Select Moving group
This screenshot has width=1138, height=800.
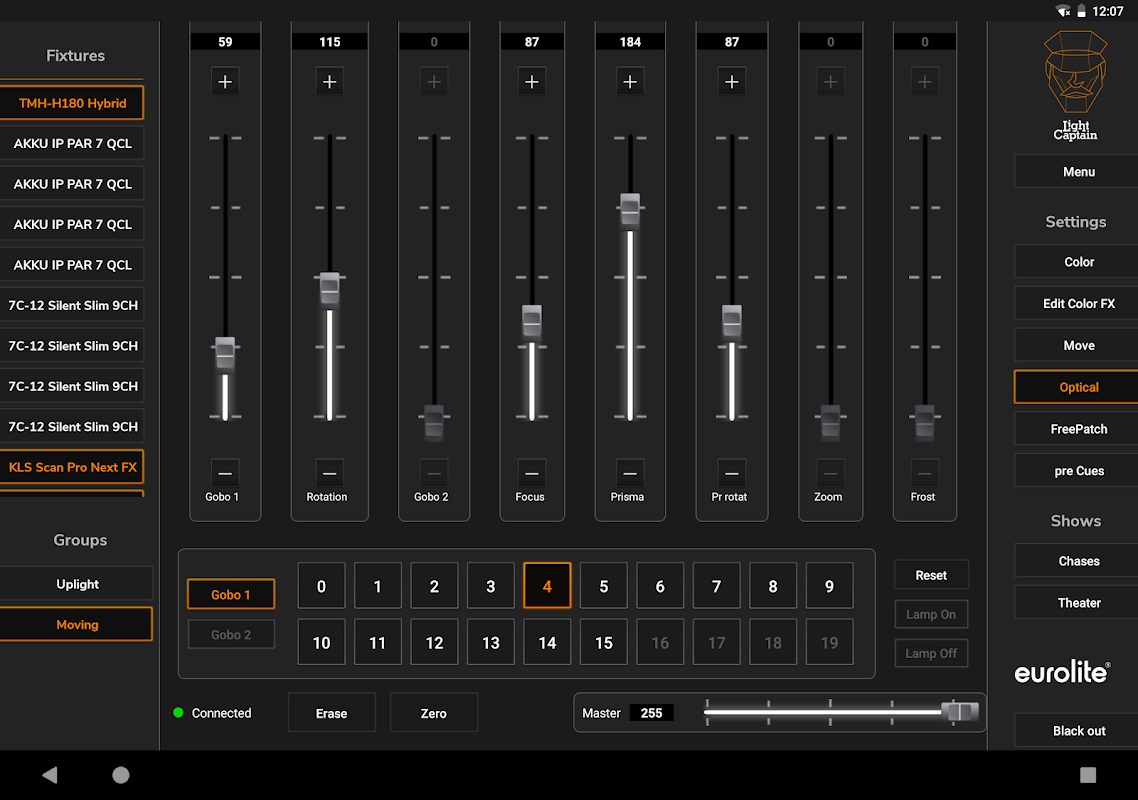(x=76, y=624)
